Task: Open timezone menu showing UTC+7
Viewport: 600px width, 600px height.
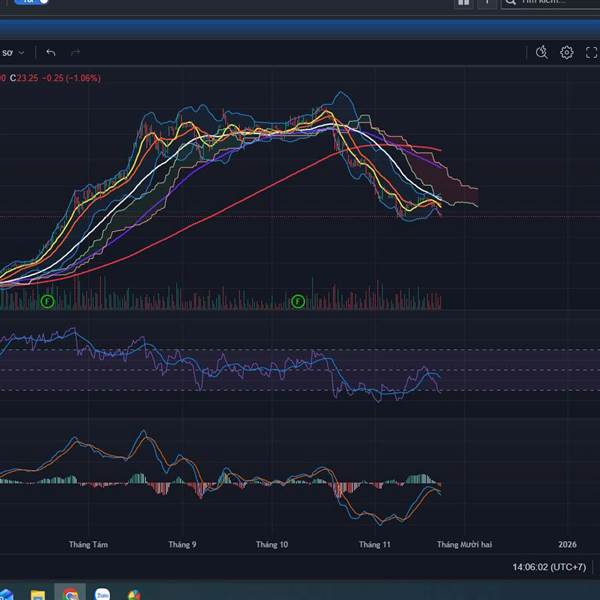Action: 548,567
